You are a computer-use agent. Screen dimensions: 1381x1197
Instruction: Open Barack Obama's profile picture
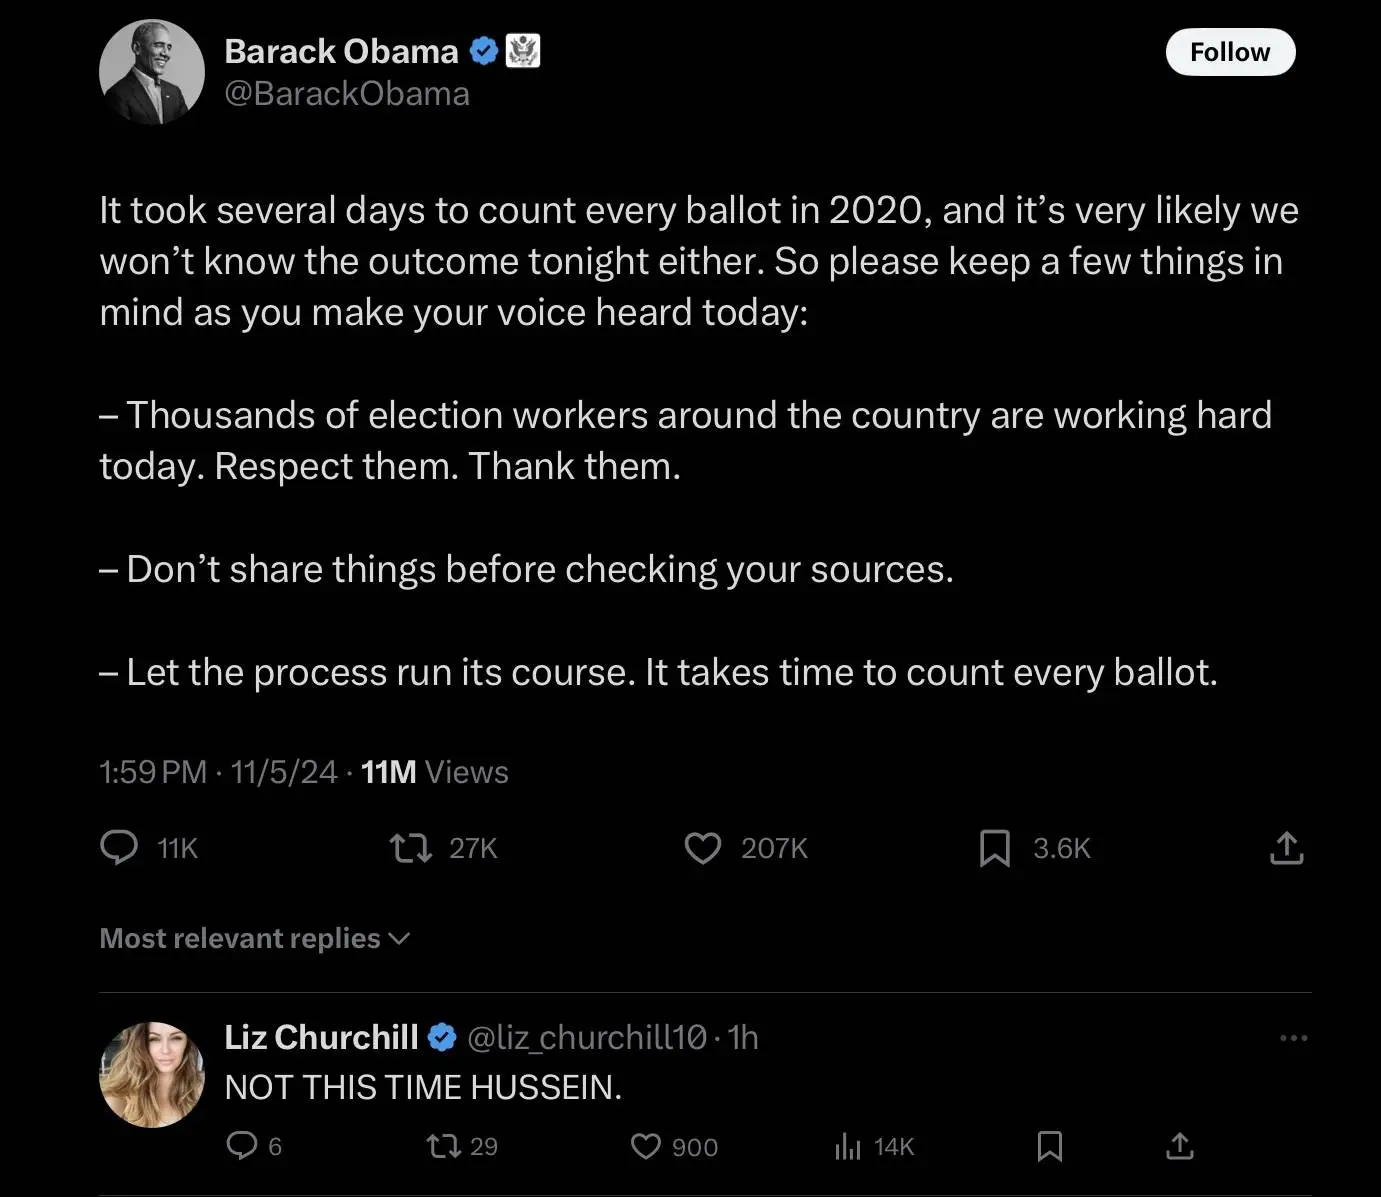(x=152, y=72)
